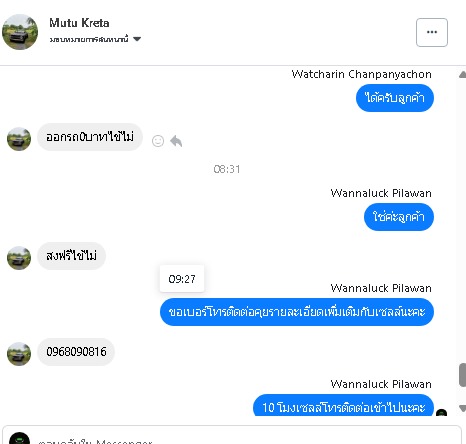This screenshot has height=444, width=466.
Task: Click the 10 โมง message bubble
Action: tap(343, 405)
